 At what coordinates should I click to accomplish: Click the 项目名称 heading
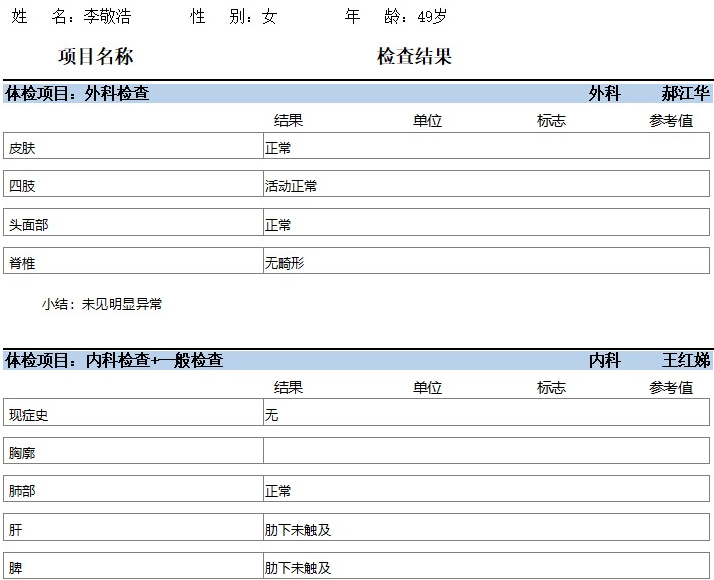point(96,56)
